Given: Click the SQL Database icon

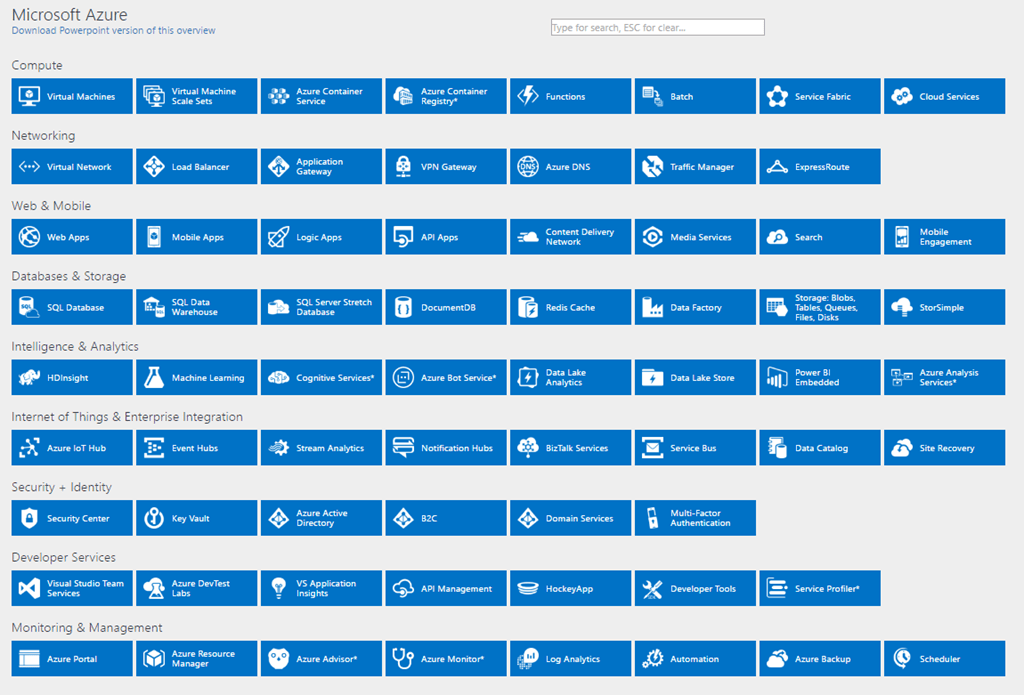Looking at the screenshot, I should coord(29,307).
